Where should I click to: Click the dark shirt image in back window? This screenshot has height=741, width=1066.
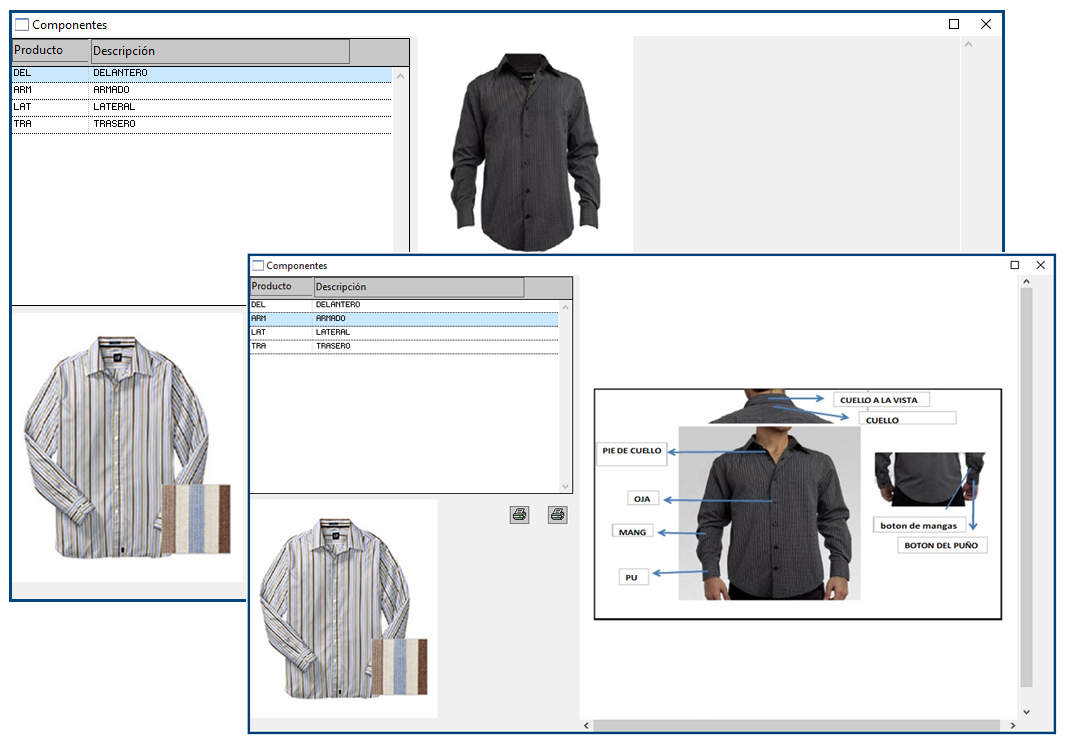[x=526, y=152]
